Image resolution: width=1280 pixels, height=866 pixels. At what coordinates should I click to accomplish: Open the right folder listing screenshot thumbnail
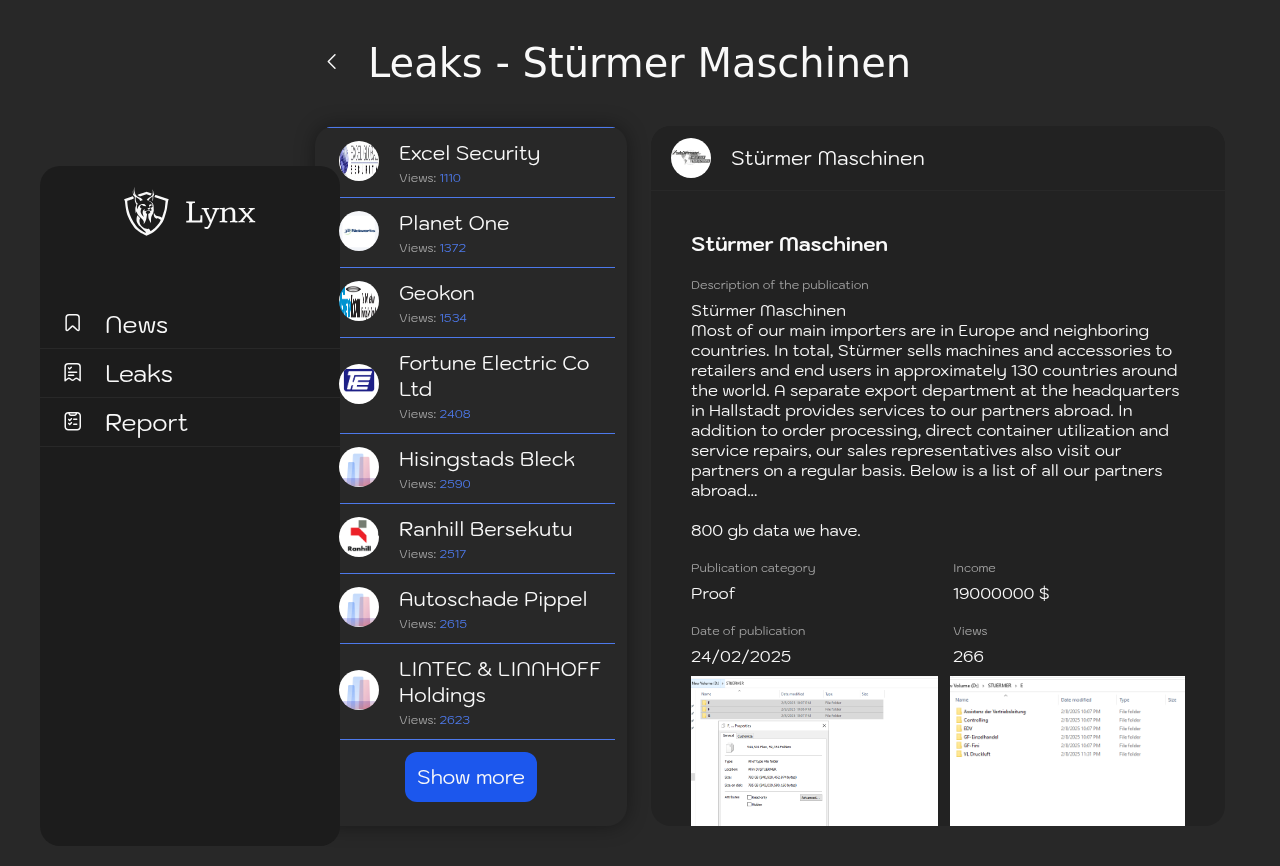pyautogui.click(x=1067, y=751)
